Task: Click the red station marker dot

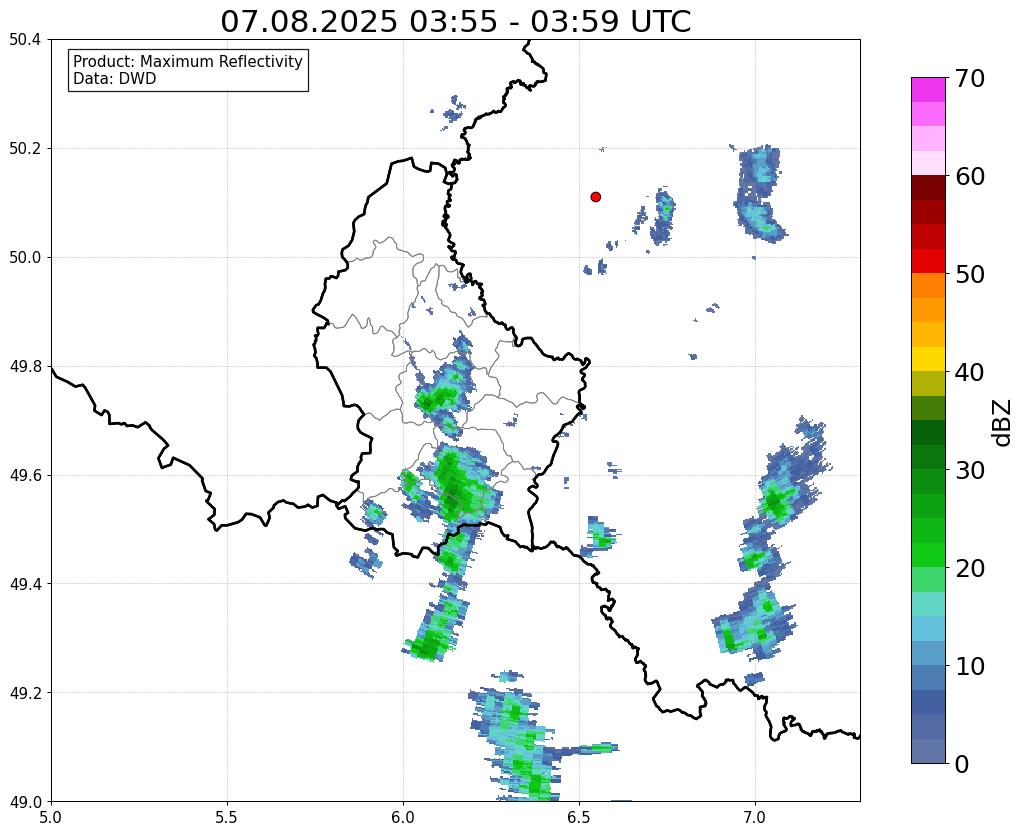Action: click(595, 196)
